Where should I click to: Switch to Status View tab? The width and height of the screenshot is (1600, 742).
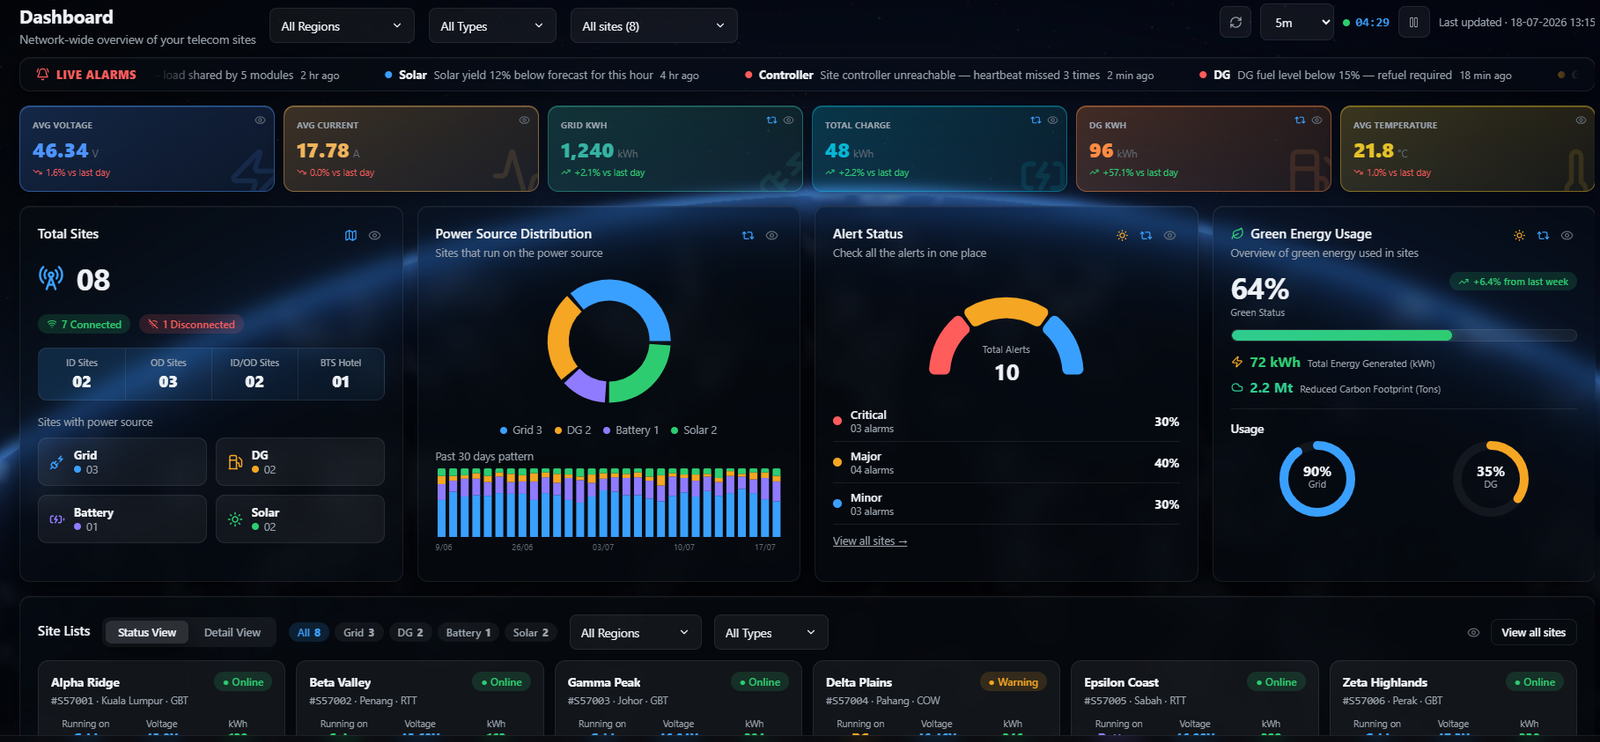[x=147, y=632]
